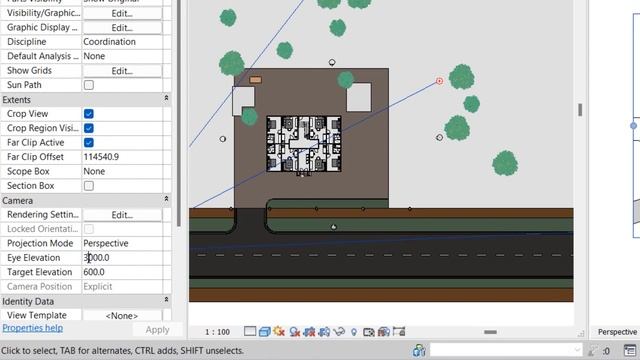Click the plan view horizontal scroll thumb
The width and height of the screenshot is (640, 360).
490,332
